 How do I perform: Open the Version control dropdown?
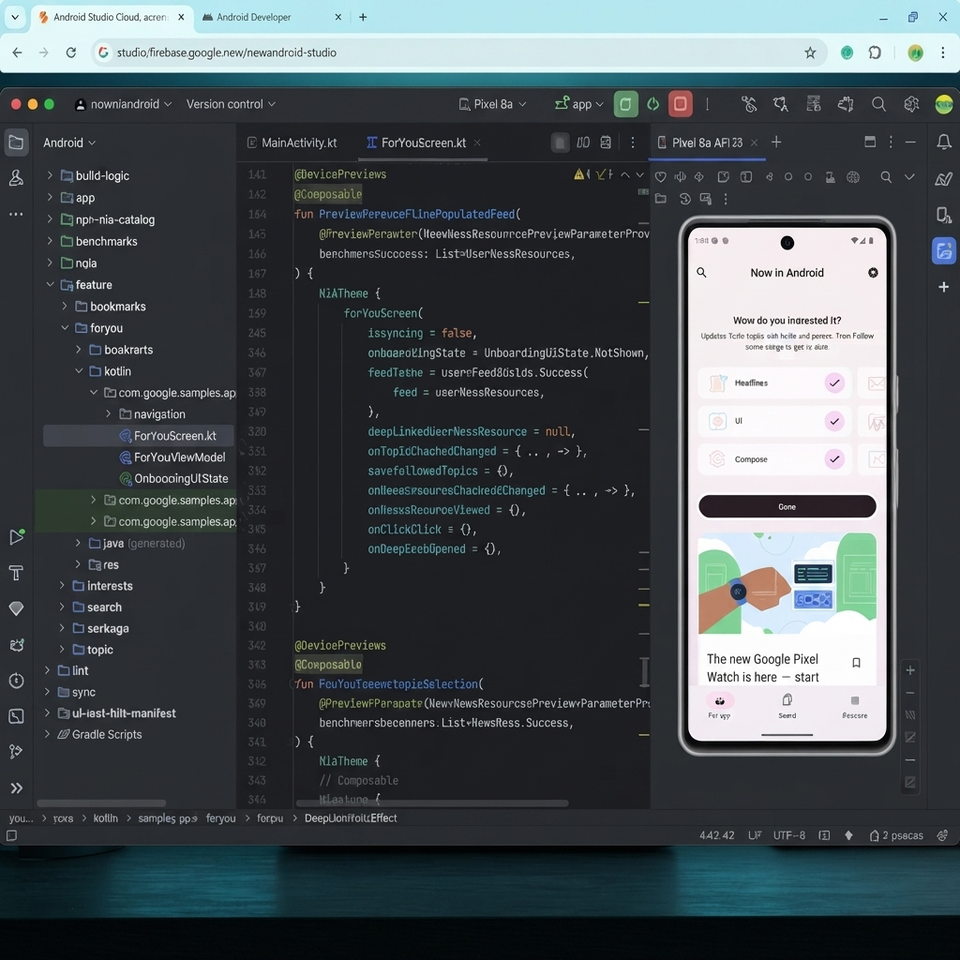point(231,104)
